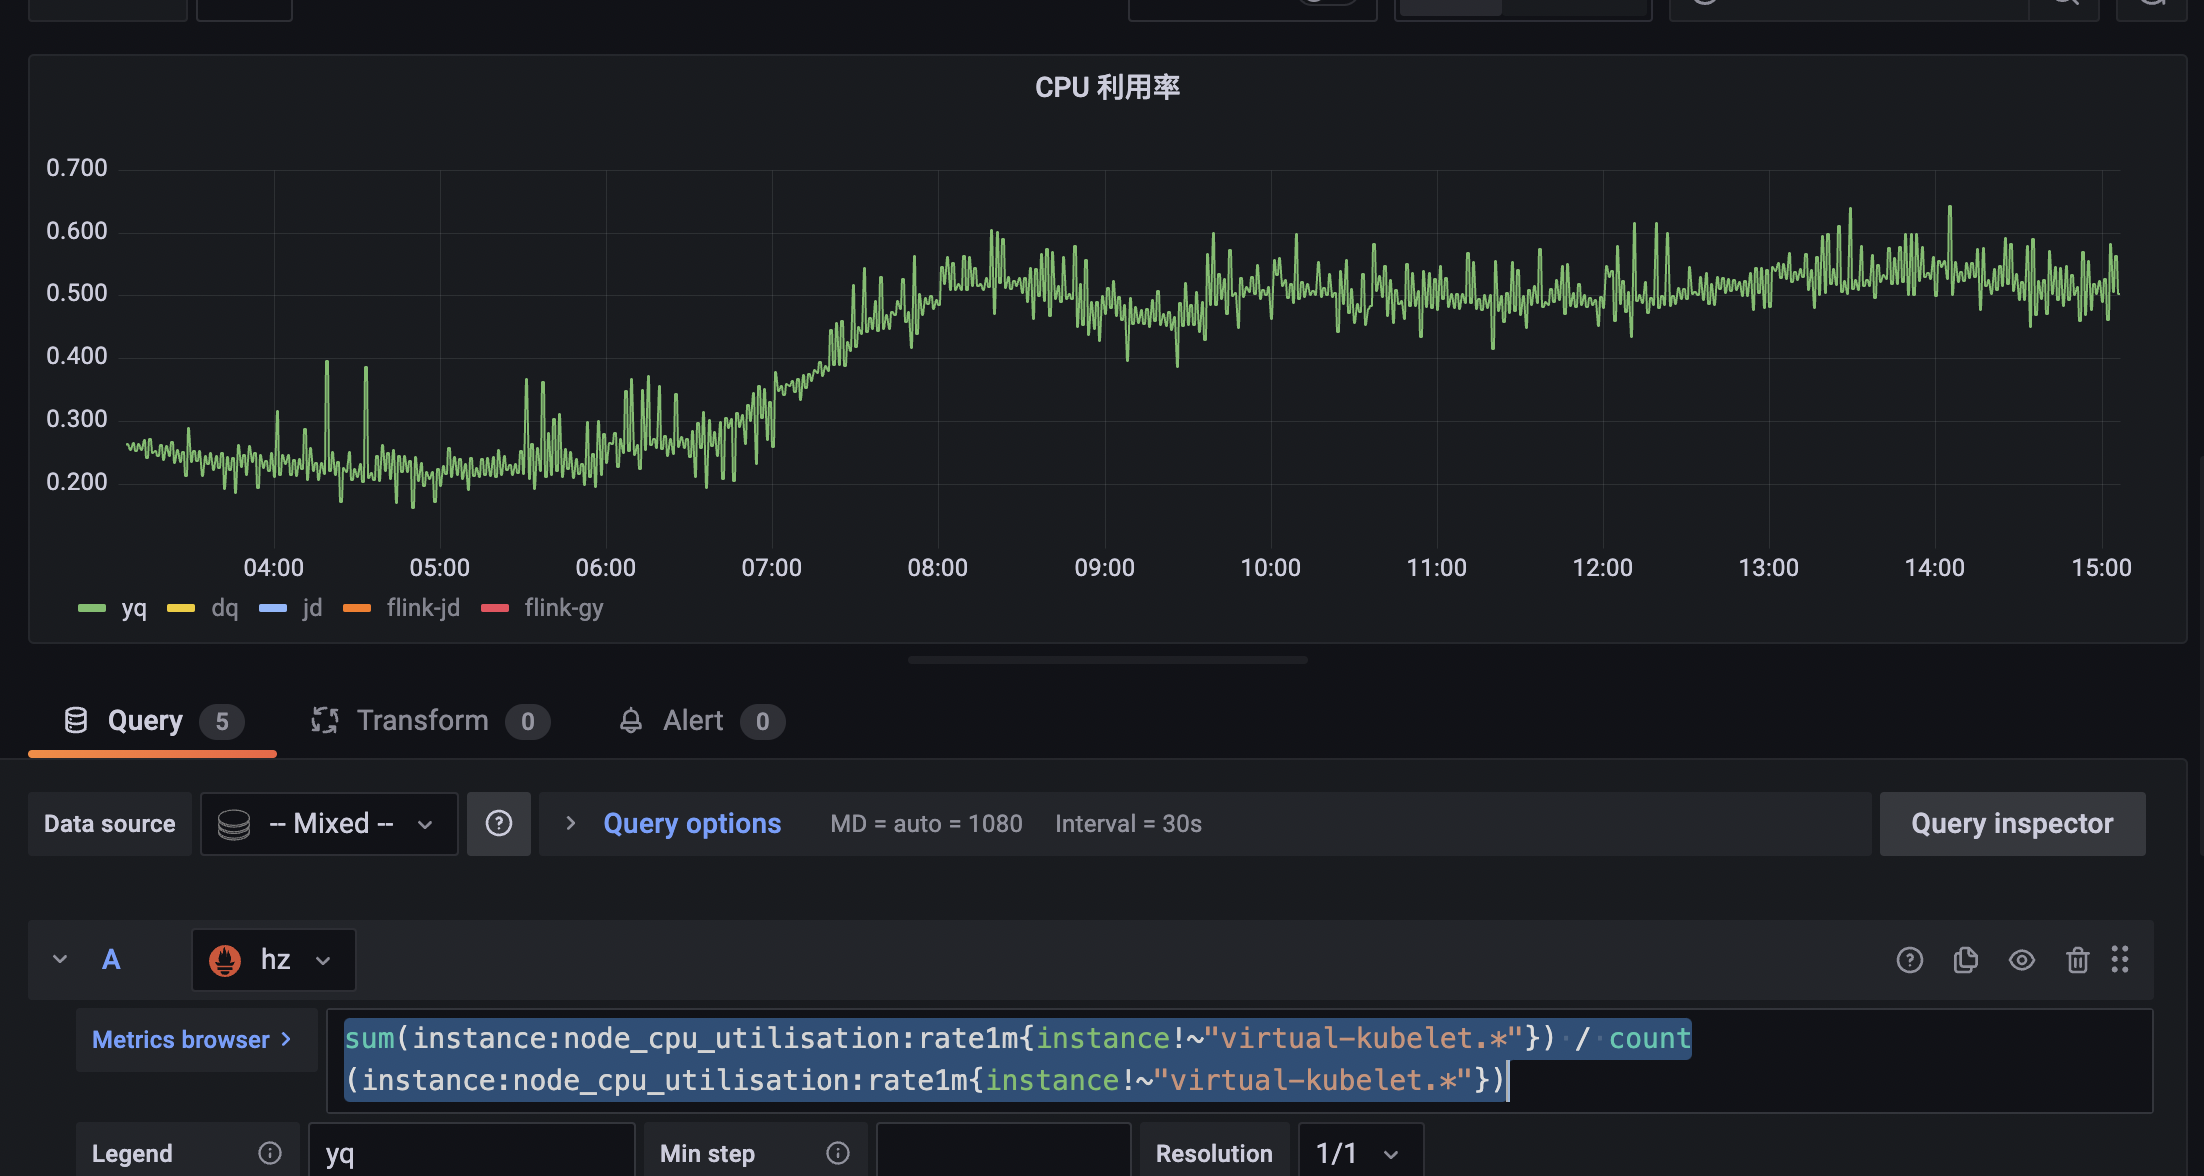Click Prometheus hz datasource icon
The height and width of the screenshot is (1176, 2204).
click(225, 960)
